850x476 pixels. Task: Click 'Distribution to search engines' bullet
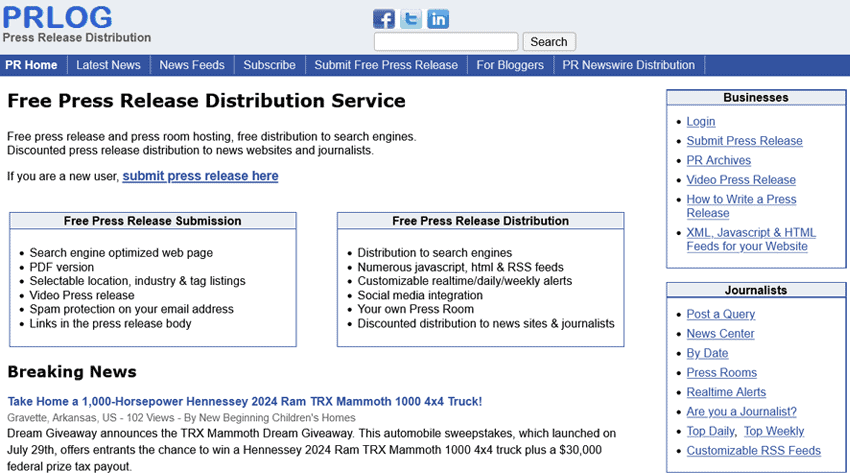(435, 253)
